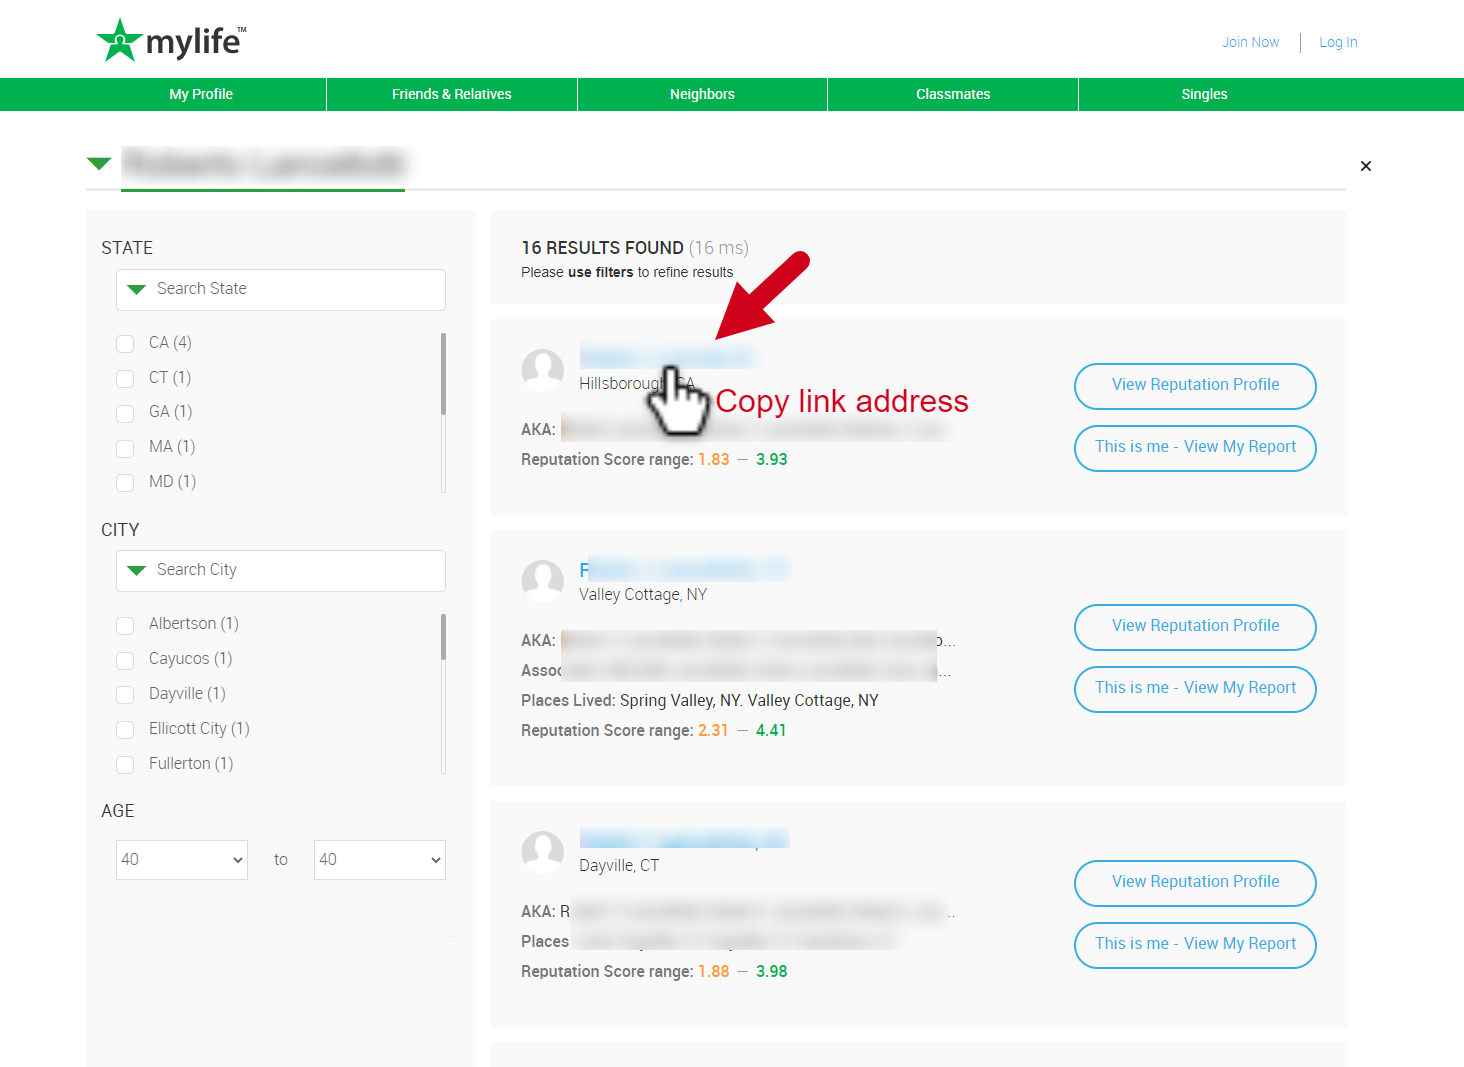This screenshot has width=1464, height=1067.
Task: Select This is me for Dayville, CT result
Action: (x=1195, y=945)
